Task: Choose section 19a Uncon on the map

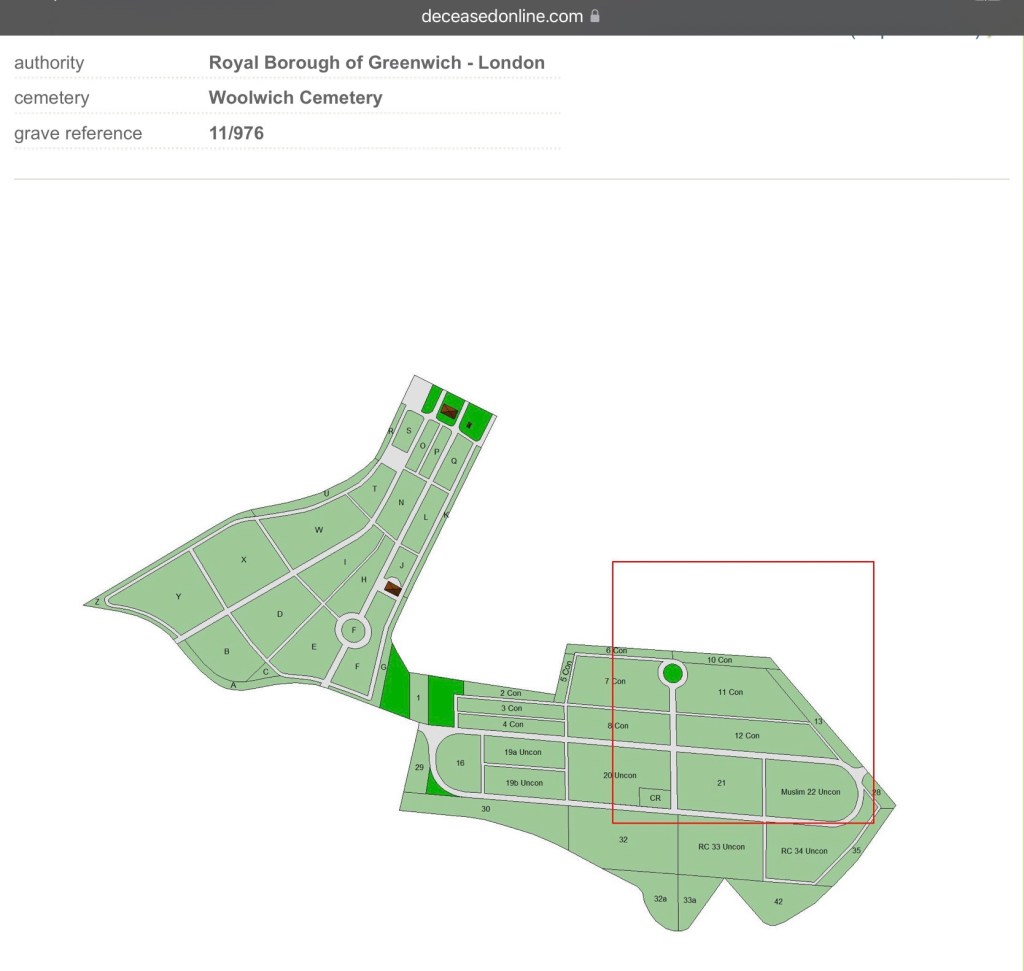Action: click(523, 752)
